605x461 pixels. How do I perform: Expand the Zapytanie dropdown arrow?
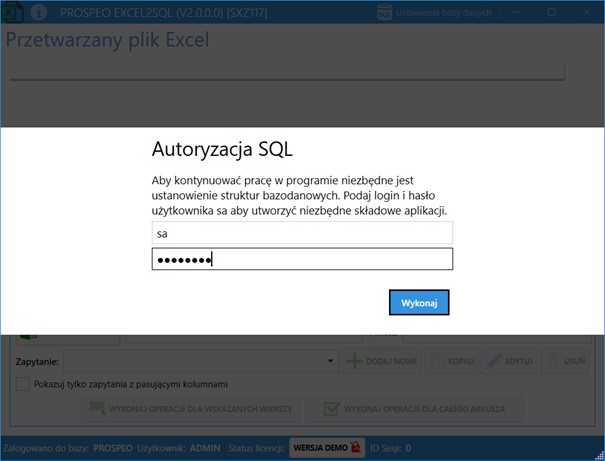tap(330, 361)
